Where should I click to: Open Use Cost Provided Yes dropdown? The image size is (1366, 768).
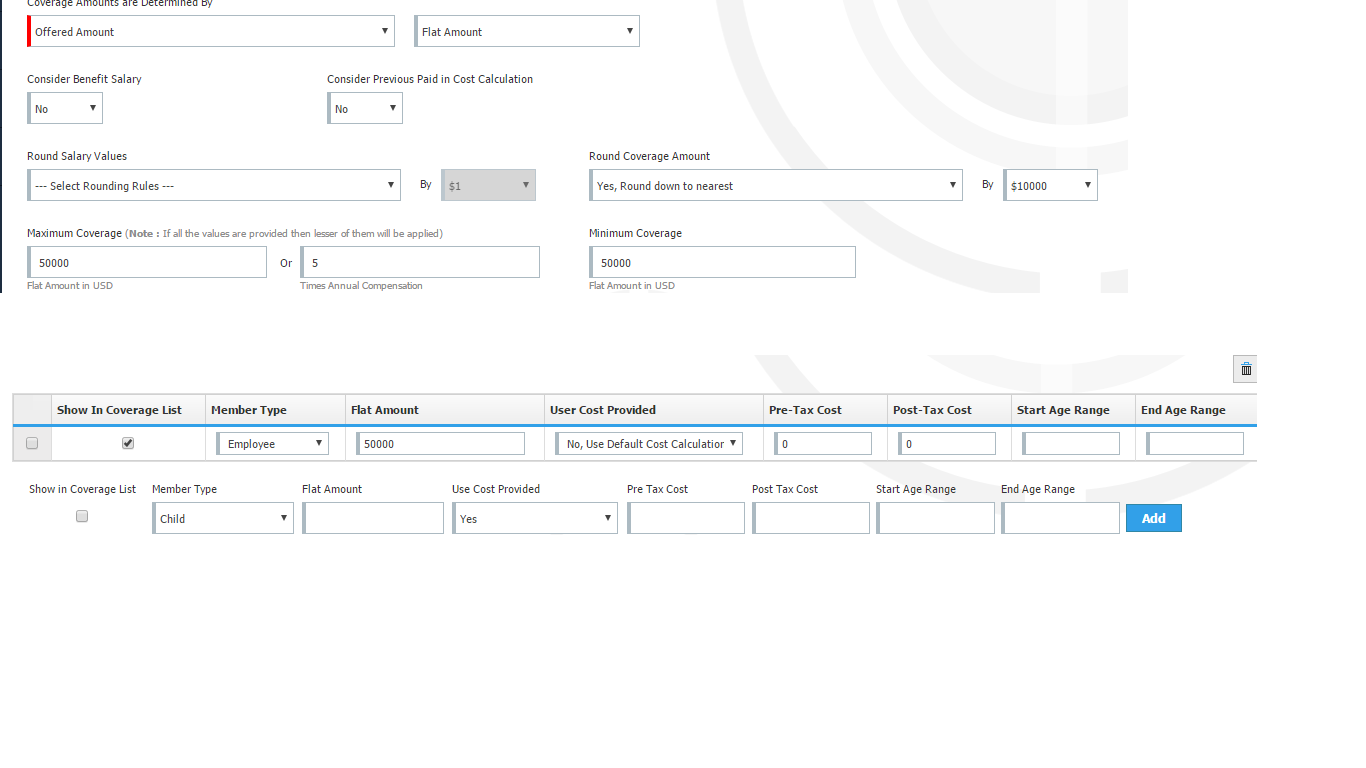coord(535,518)
